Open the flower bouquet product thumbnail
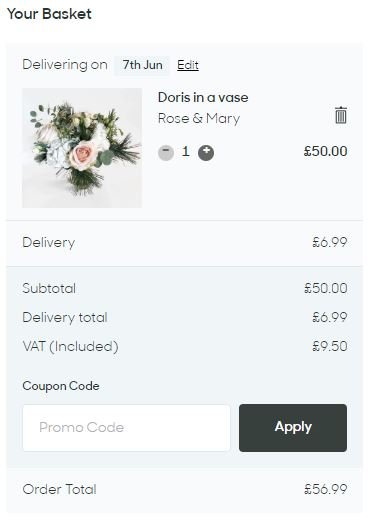 [x=82, y=148]
